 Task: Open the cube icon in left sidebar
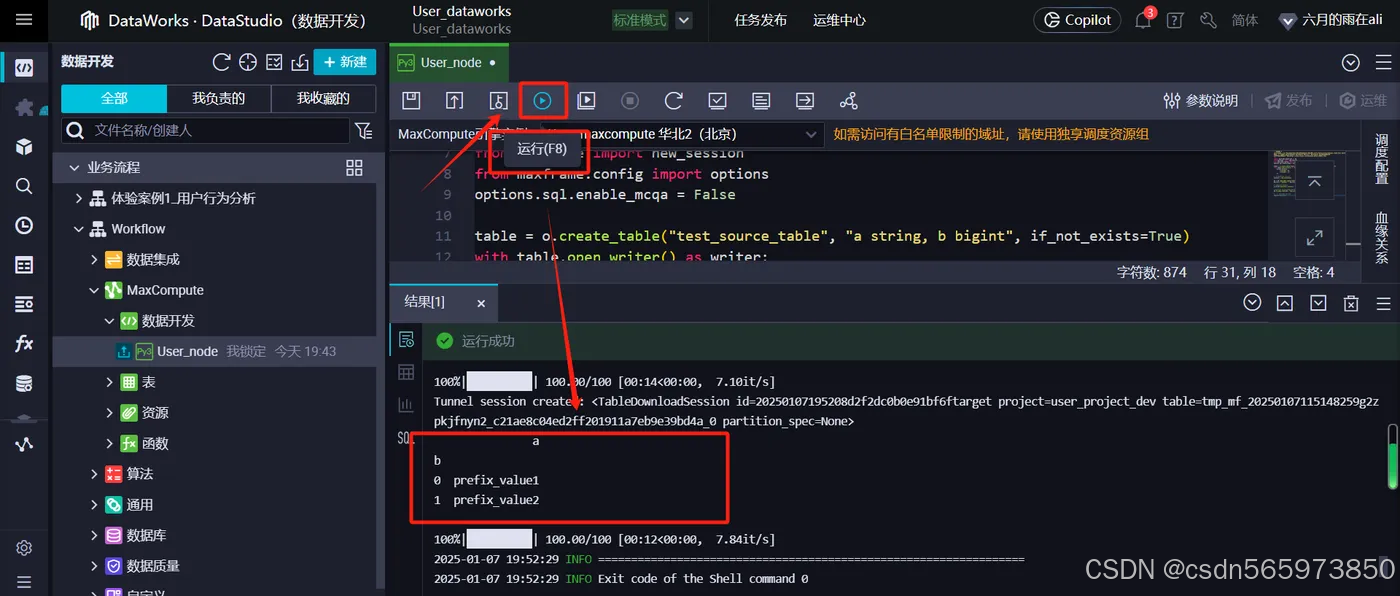click(x=24, y=147)
